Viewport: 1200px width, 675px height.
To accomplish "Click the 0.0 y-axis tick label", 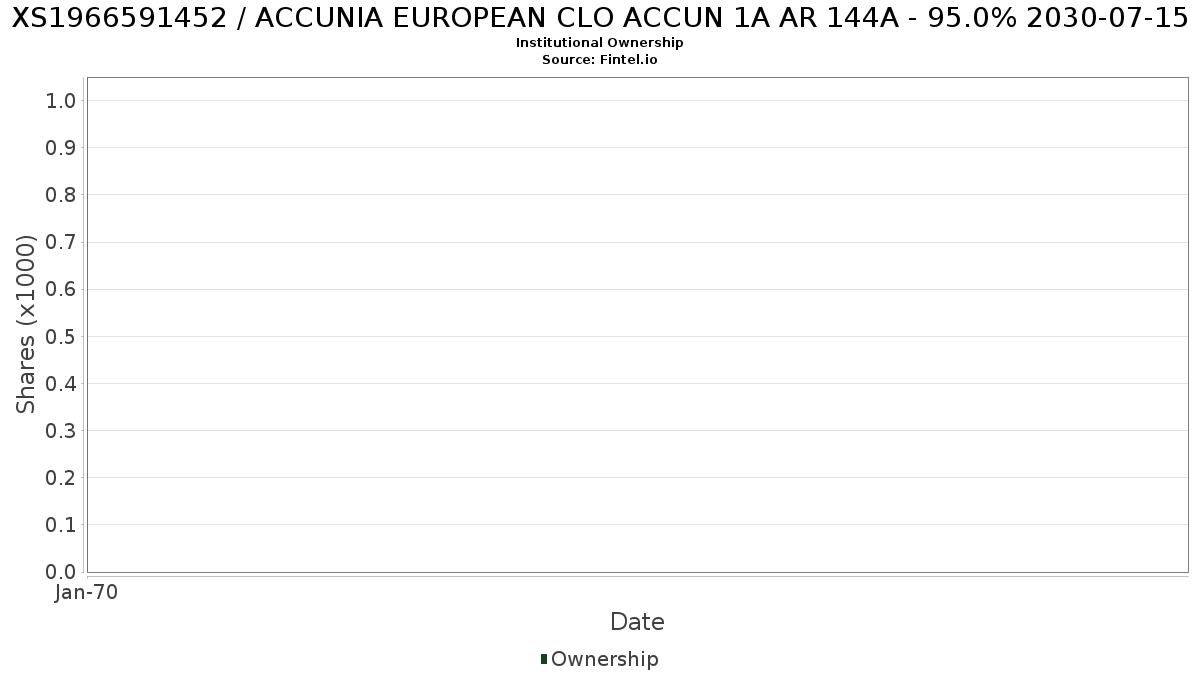I will 61,572.
